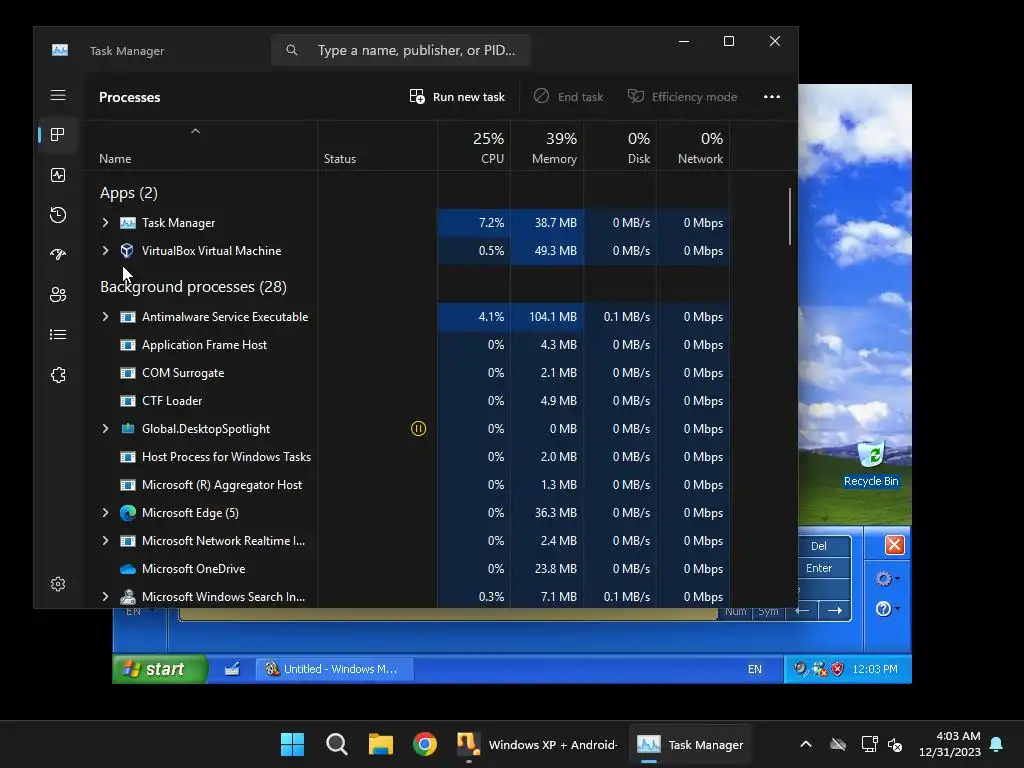Screen dimensions: 1024x768
Task: Open the notification bell in system tray
Action: point(997,744)
